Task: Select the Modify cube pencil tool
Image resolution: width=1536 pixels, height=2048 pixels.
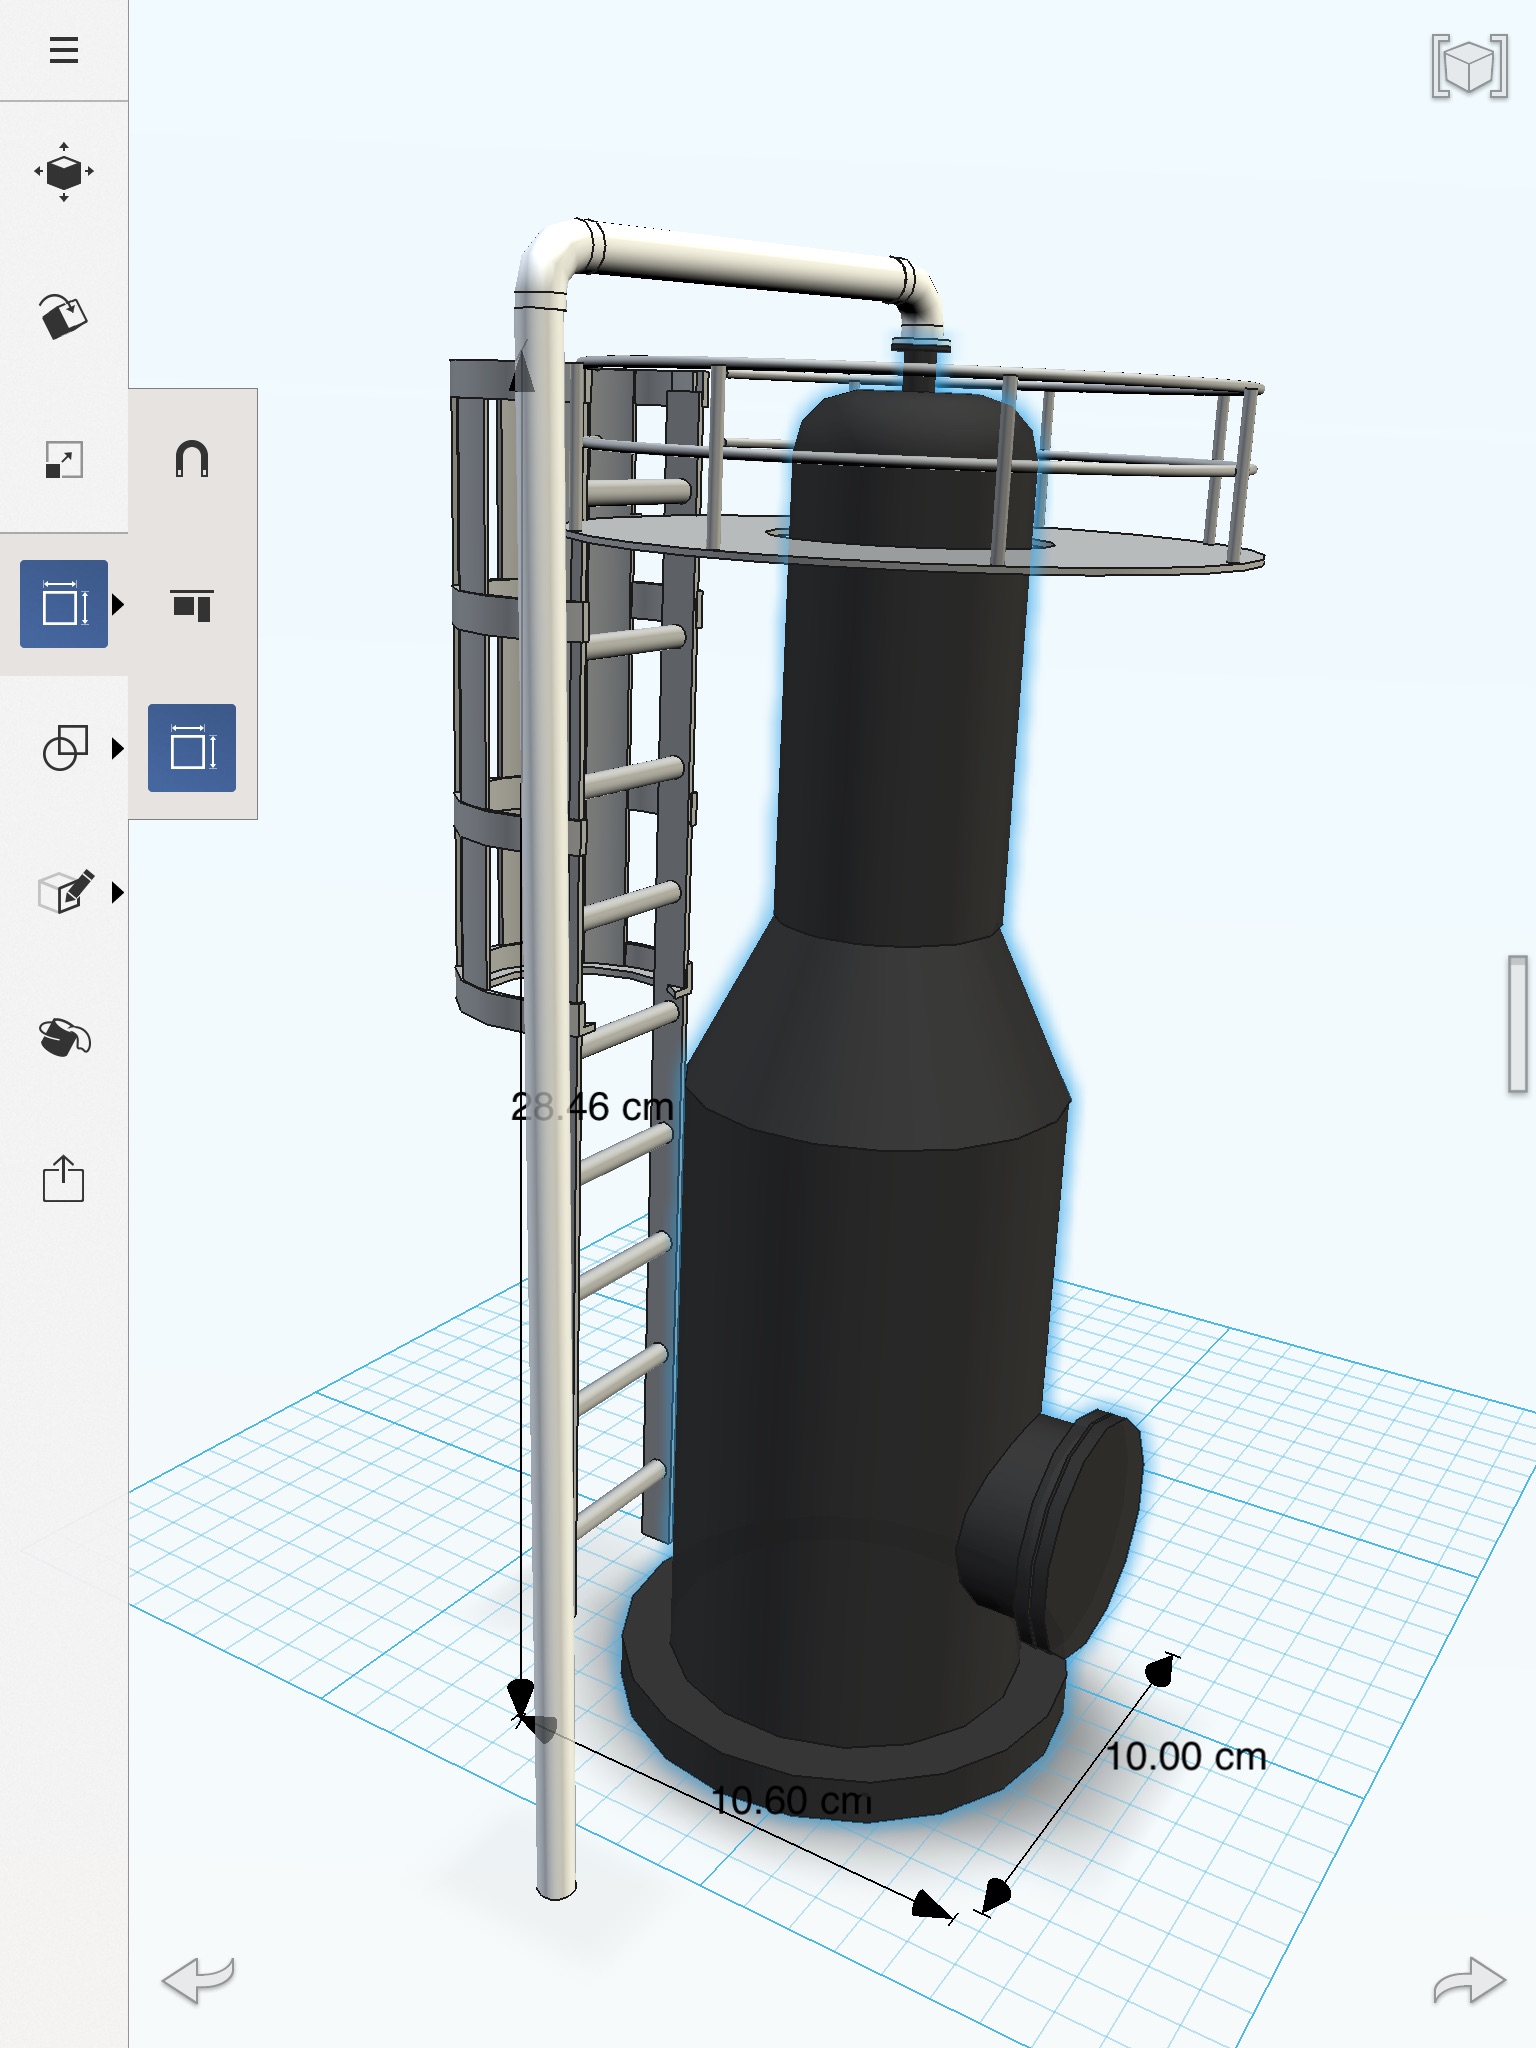Action: point(66,891)
